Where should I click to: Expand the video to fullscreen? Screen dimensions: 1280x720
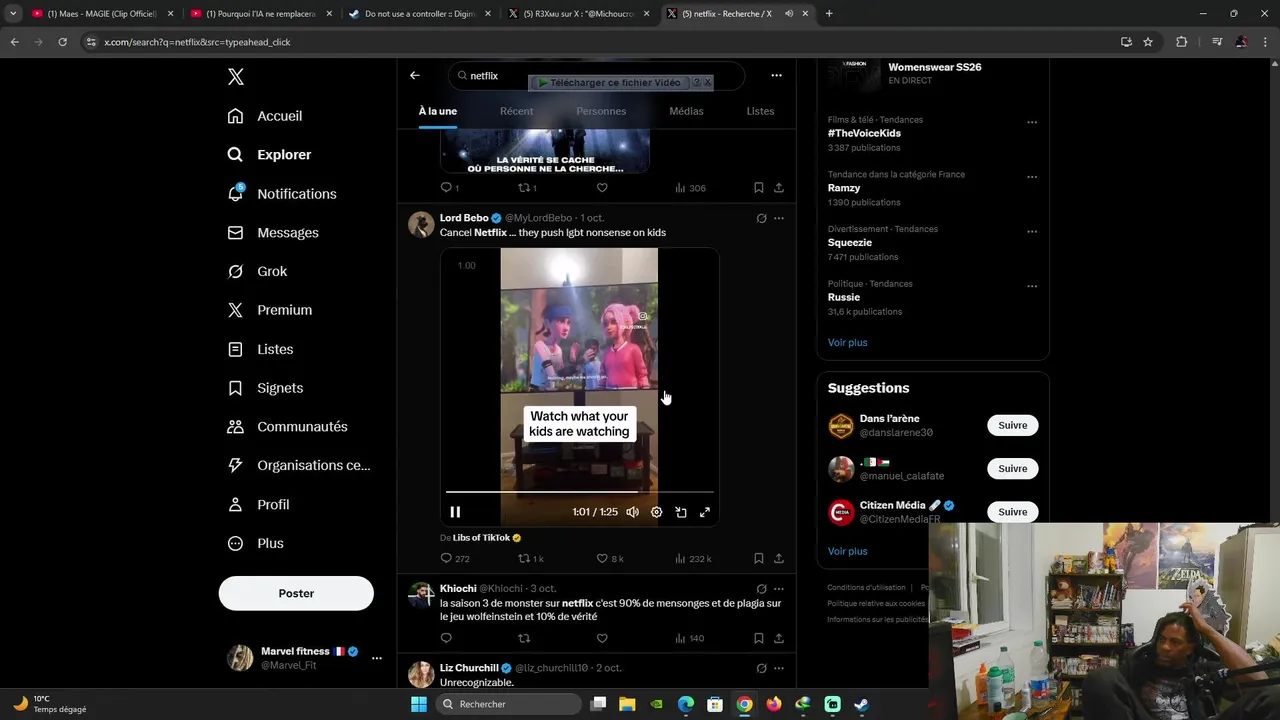(x=704, y=512)
